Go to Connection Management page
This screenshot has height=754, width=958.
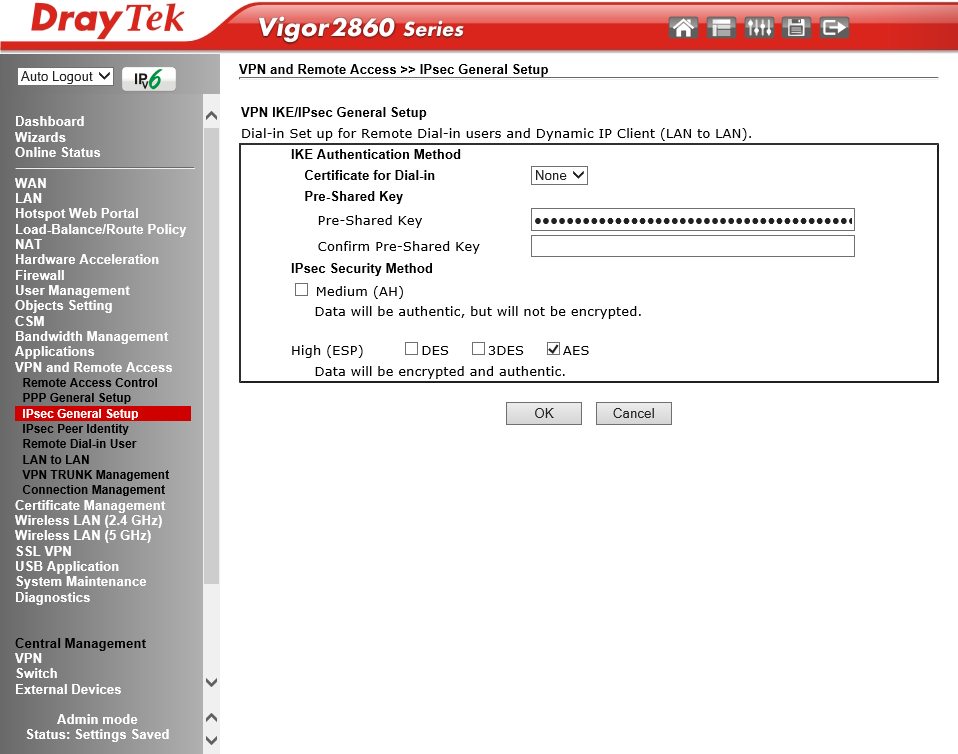(93, 490)
